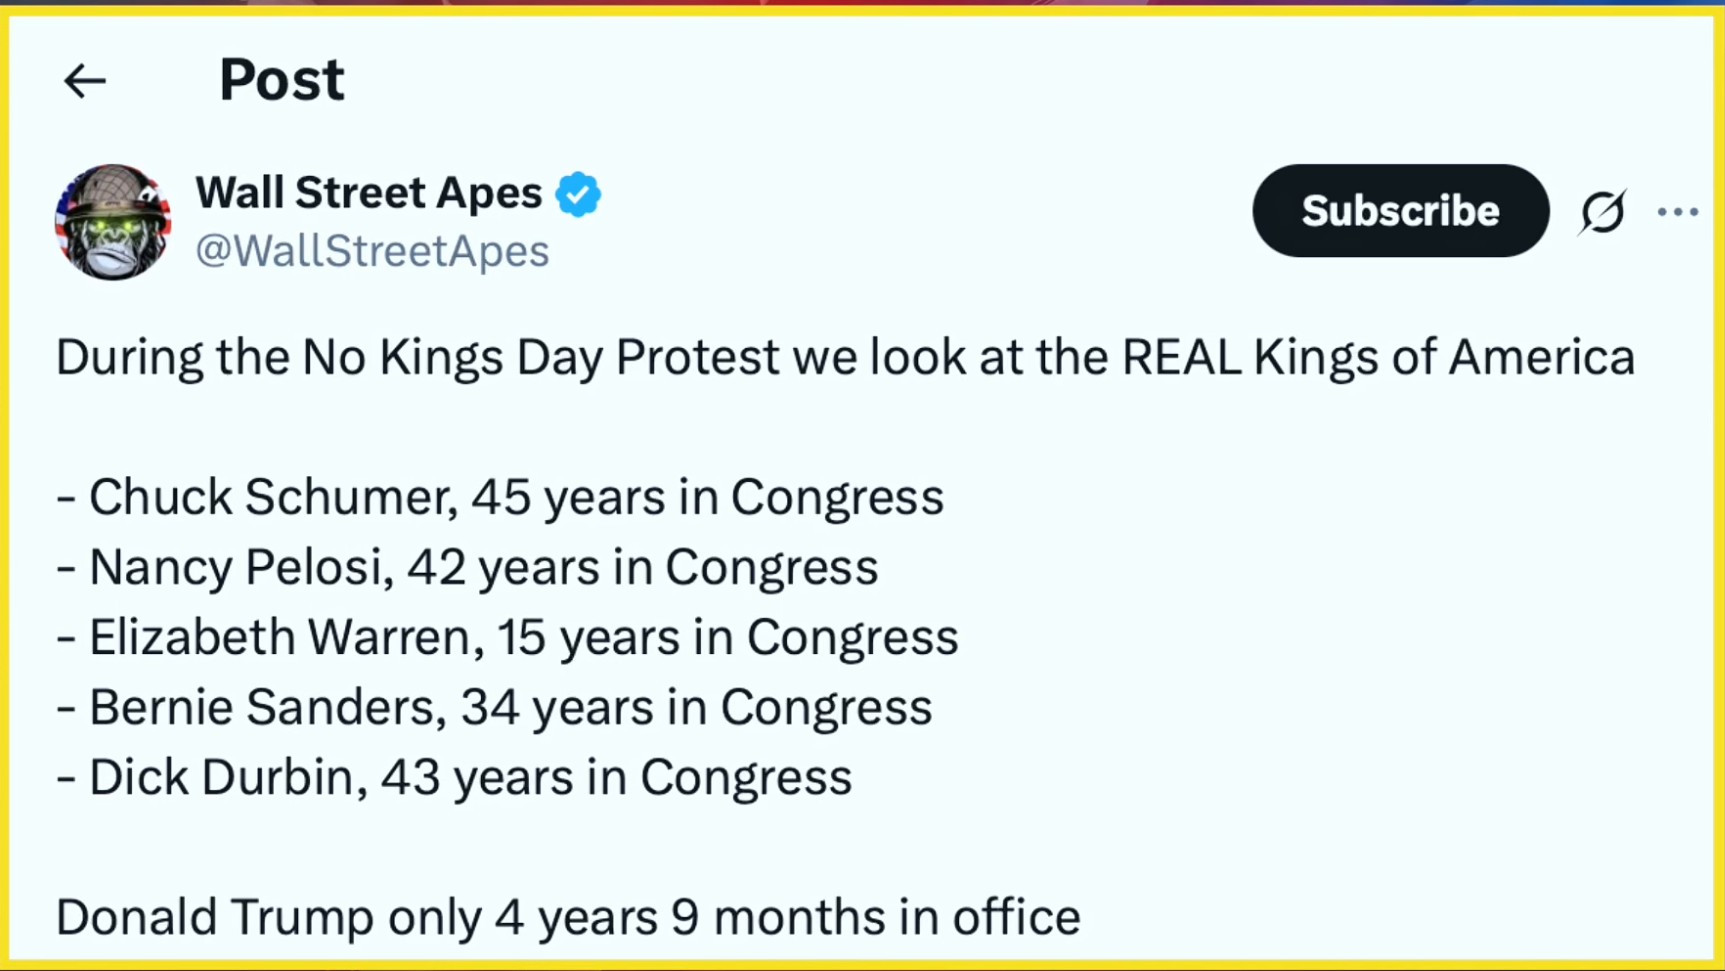Go back using the left arrow
Image resolution: width=1725 pixels, height=971 pixels.
pyautogui.click(x=85, y=81)
